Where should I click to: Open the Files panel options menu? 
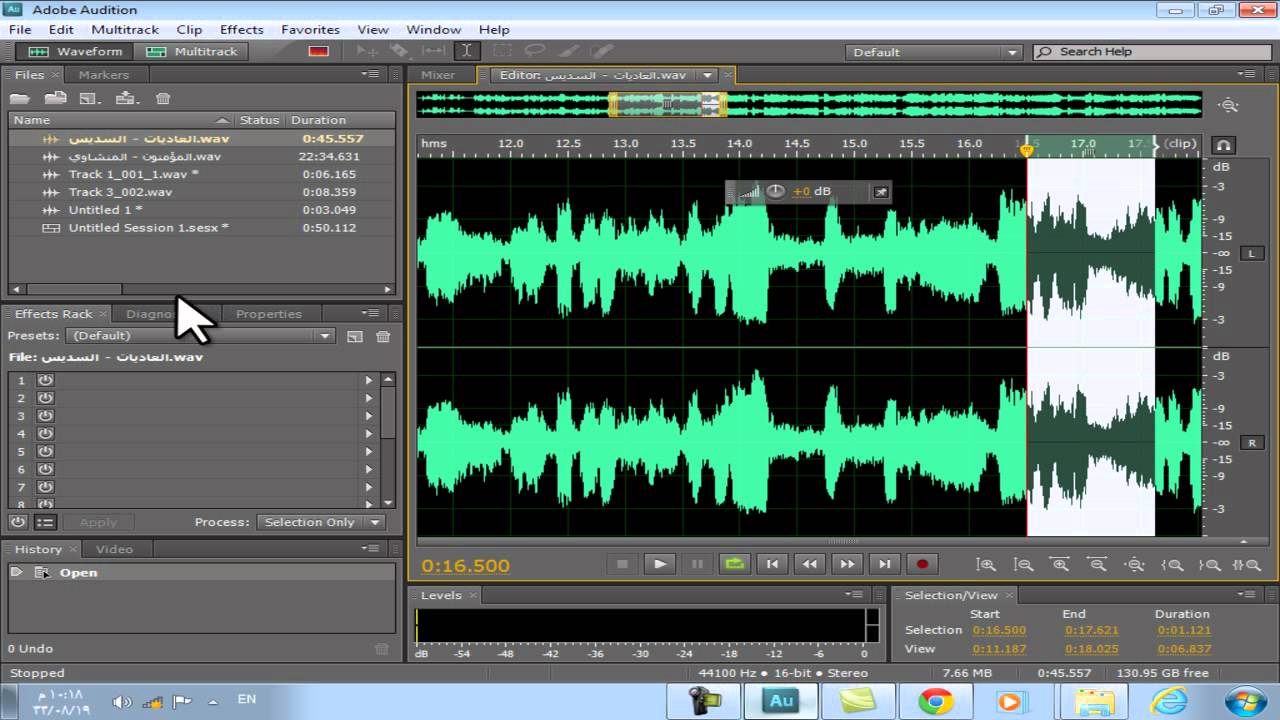click(x=371, y=74)
